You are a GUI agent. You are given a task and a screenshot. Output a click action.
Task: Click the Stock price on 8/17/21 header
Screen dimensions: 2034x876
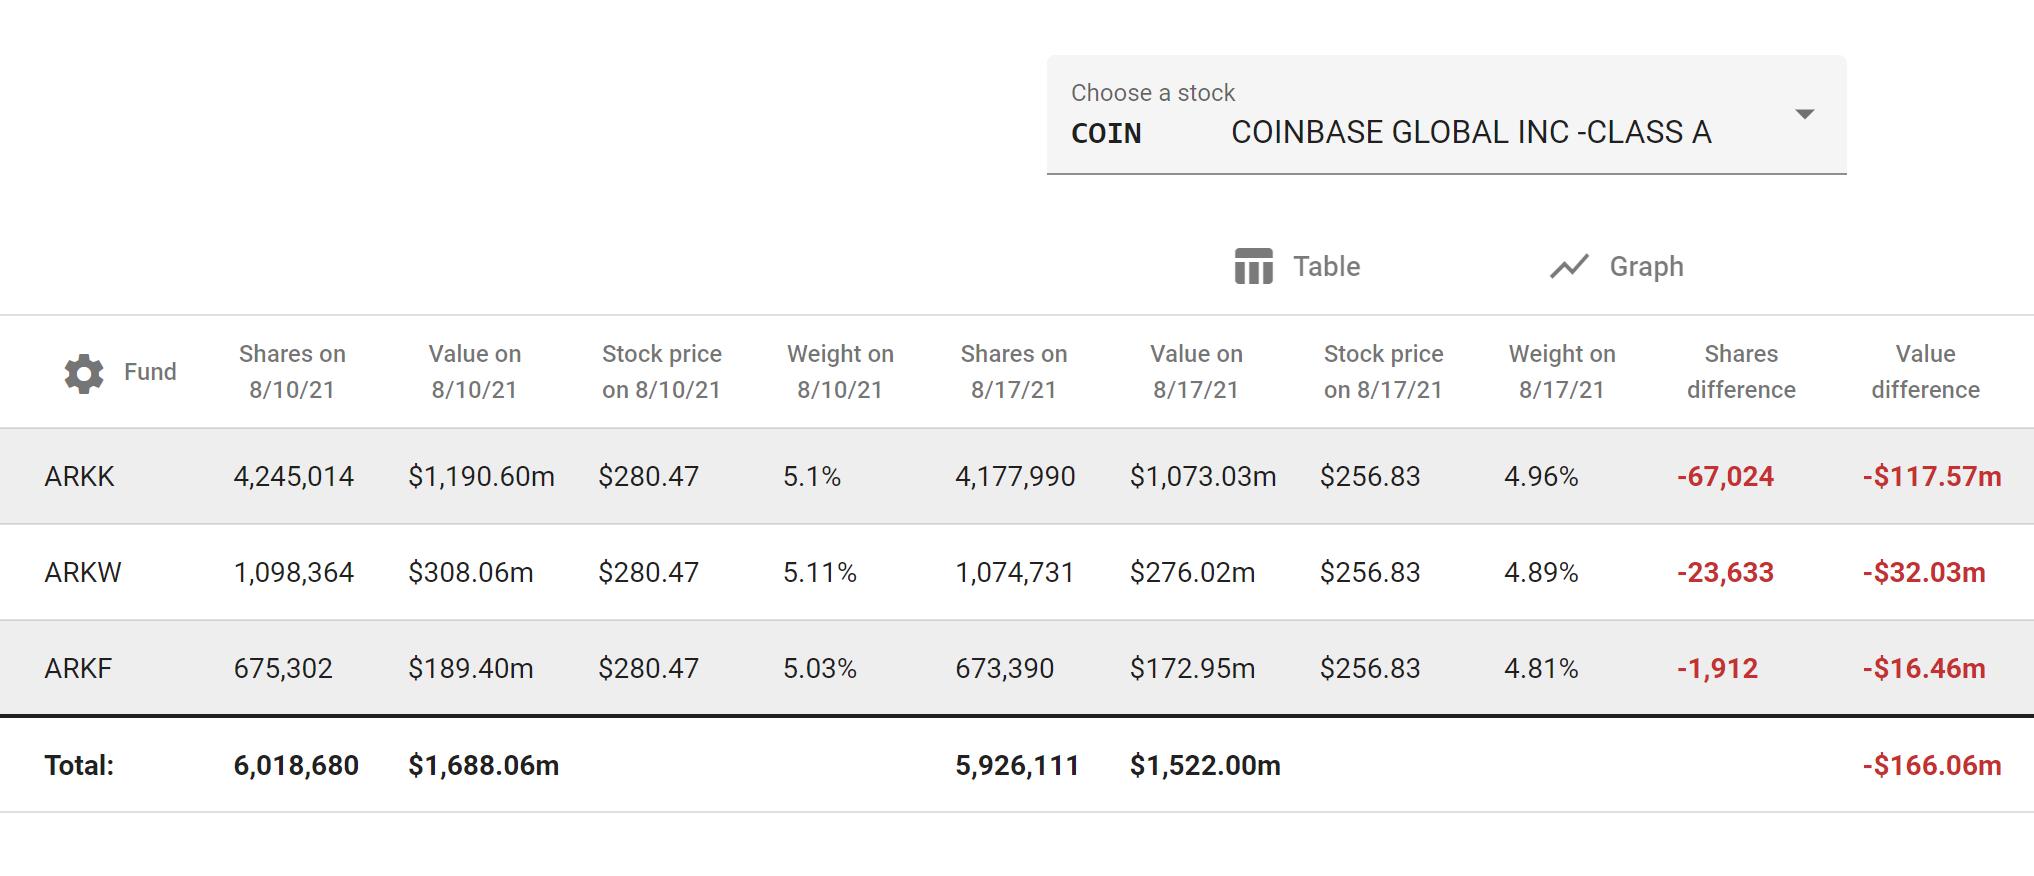pos(1383,372)
